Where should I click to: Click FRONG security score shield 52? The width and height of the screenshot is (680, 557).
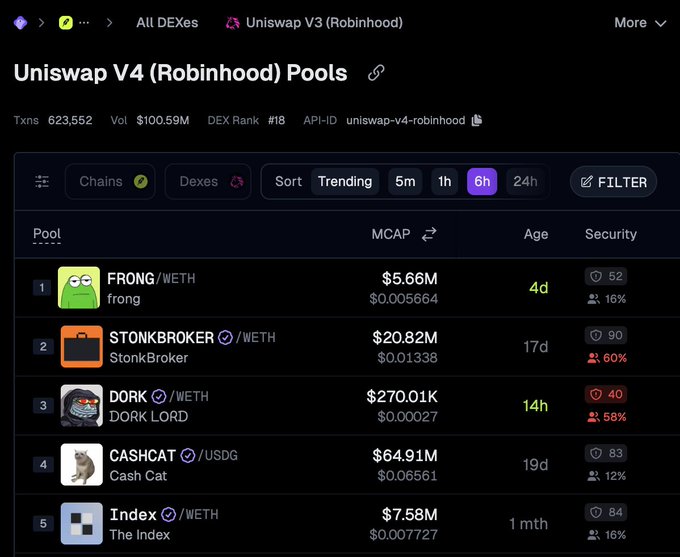(606, 276)
